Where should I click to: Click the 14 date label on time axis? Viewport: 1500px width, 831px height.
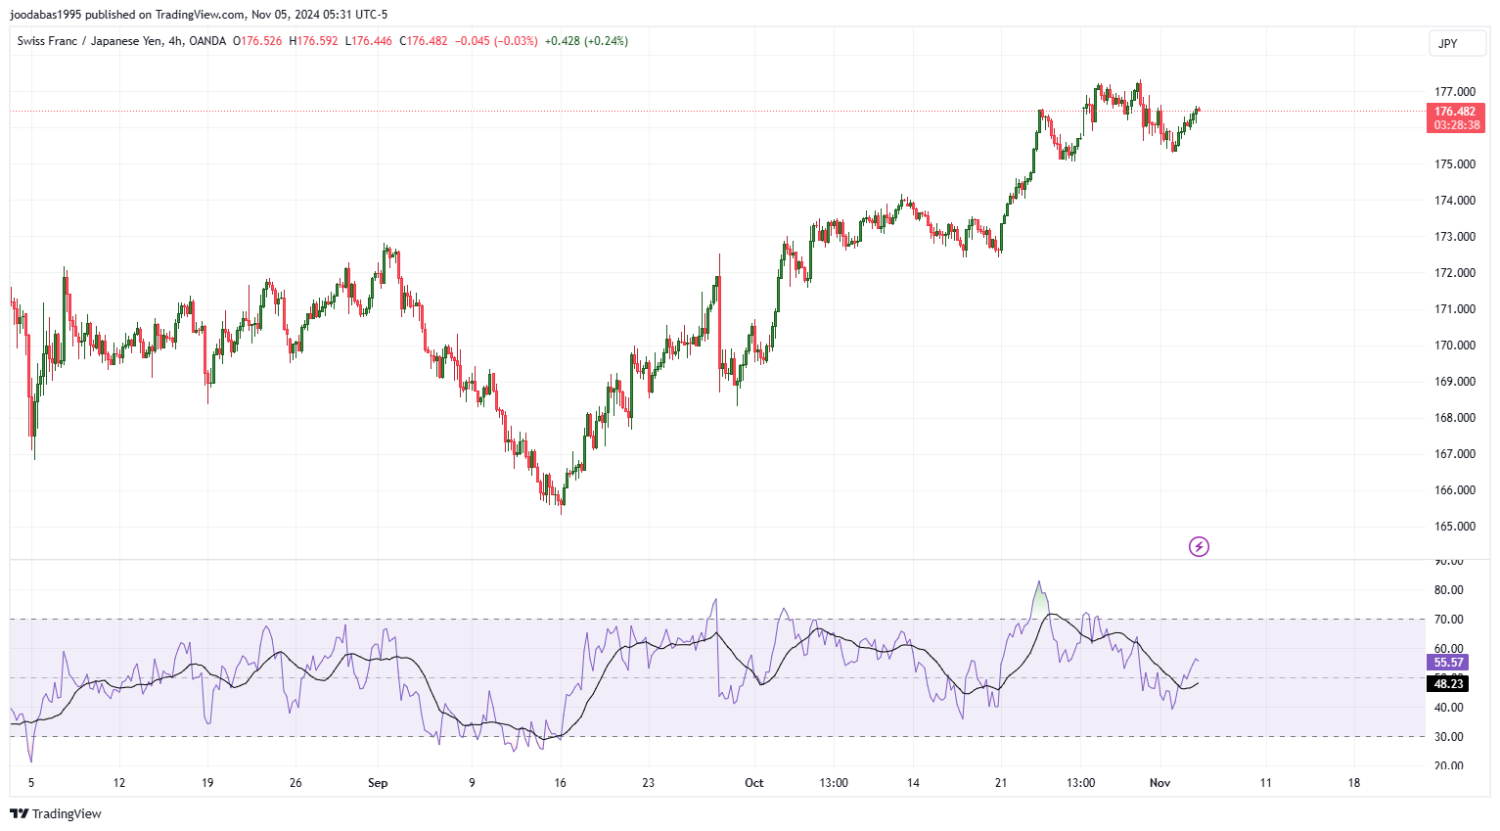(913, 783)
